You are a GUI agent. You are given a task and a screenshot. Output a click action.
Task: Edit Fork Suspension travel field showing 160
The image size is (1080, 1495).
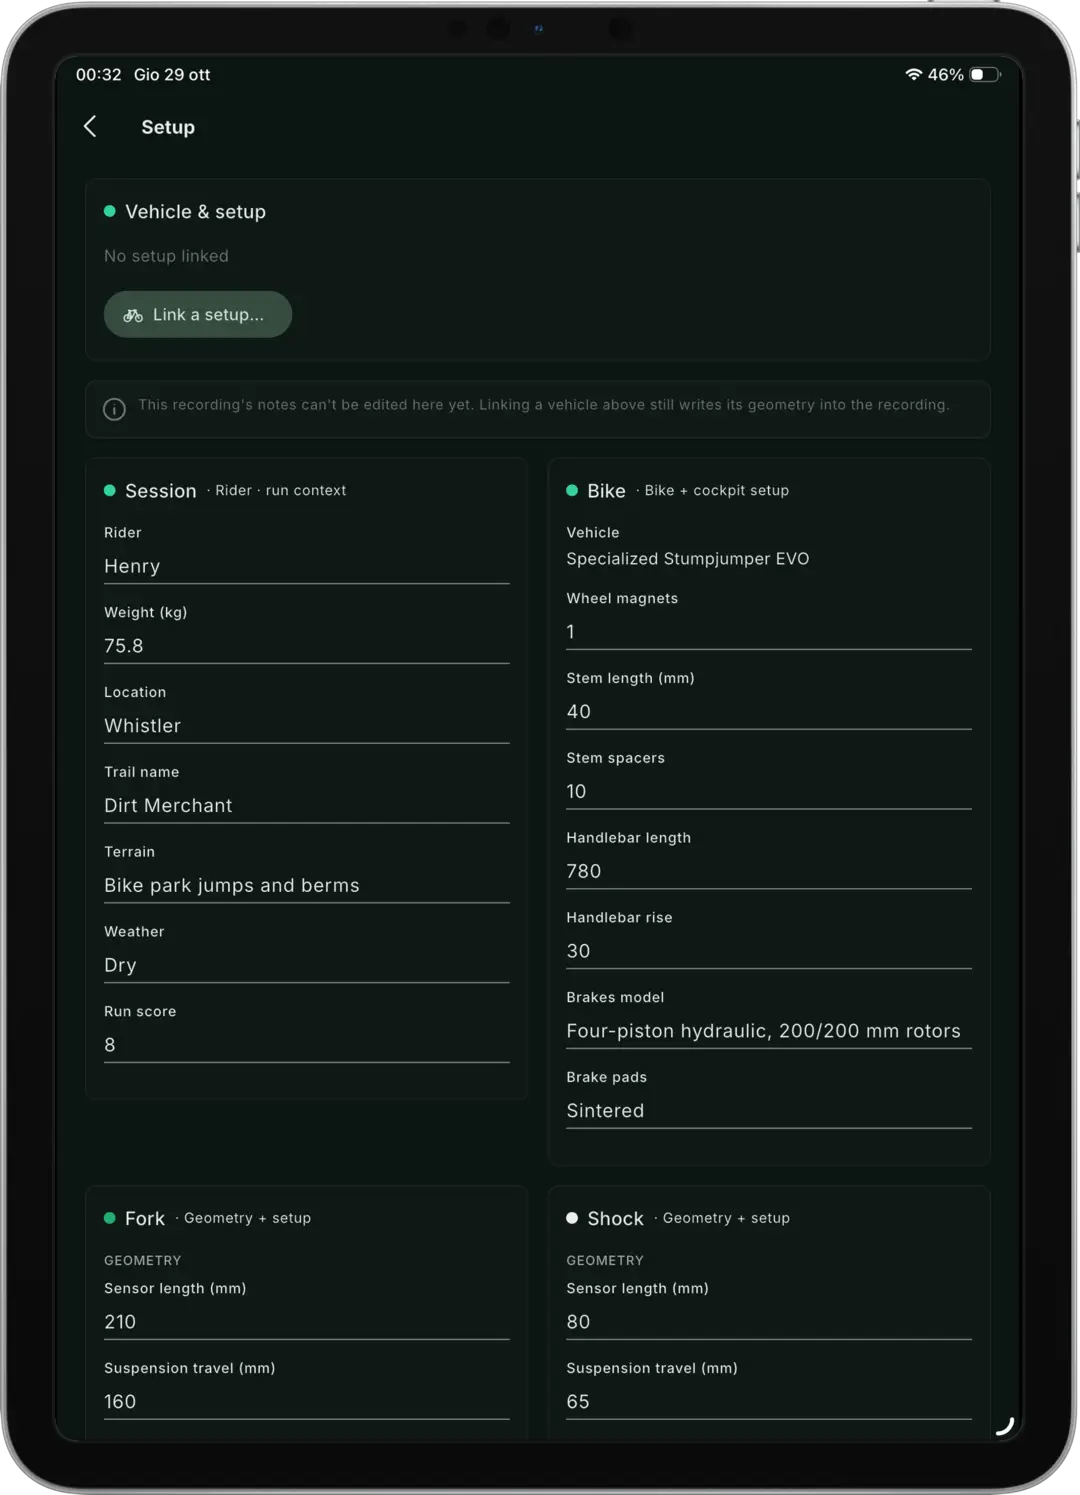pyautogui.click(x=306, y=1402)
